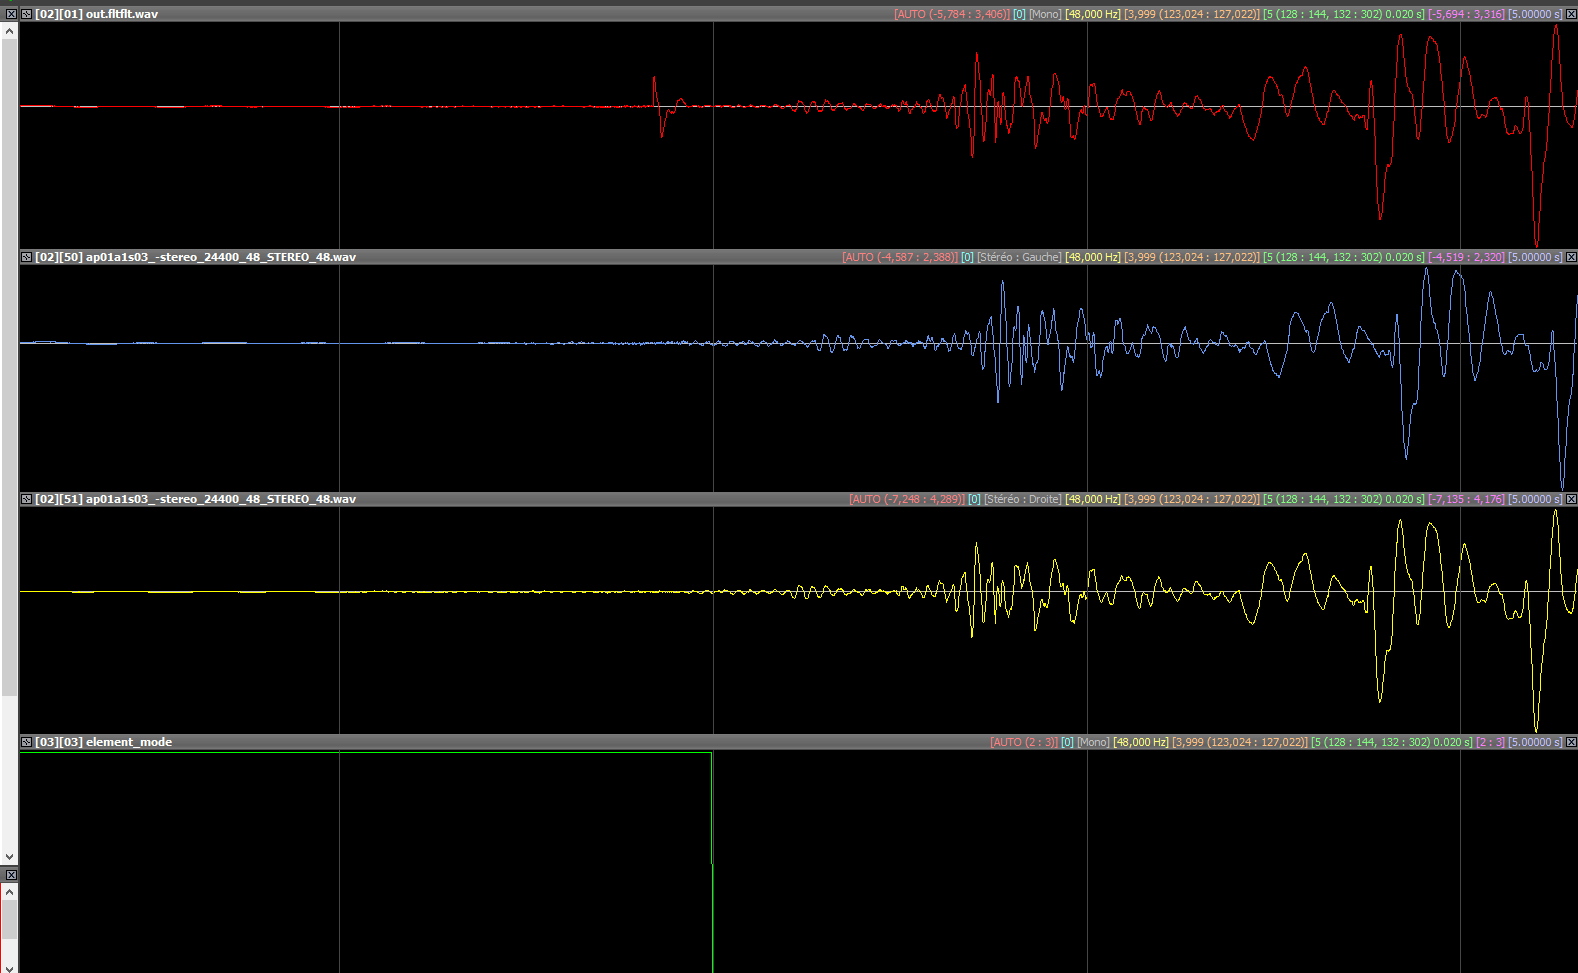The width and height of the screenshot is (1578, 973).
Task: Click the small icon left of [02][50] track title
Action: (26, 257)
